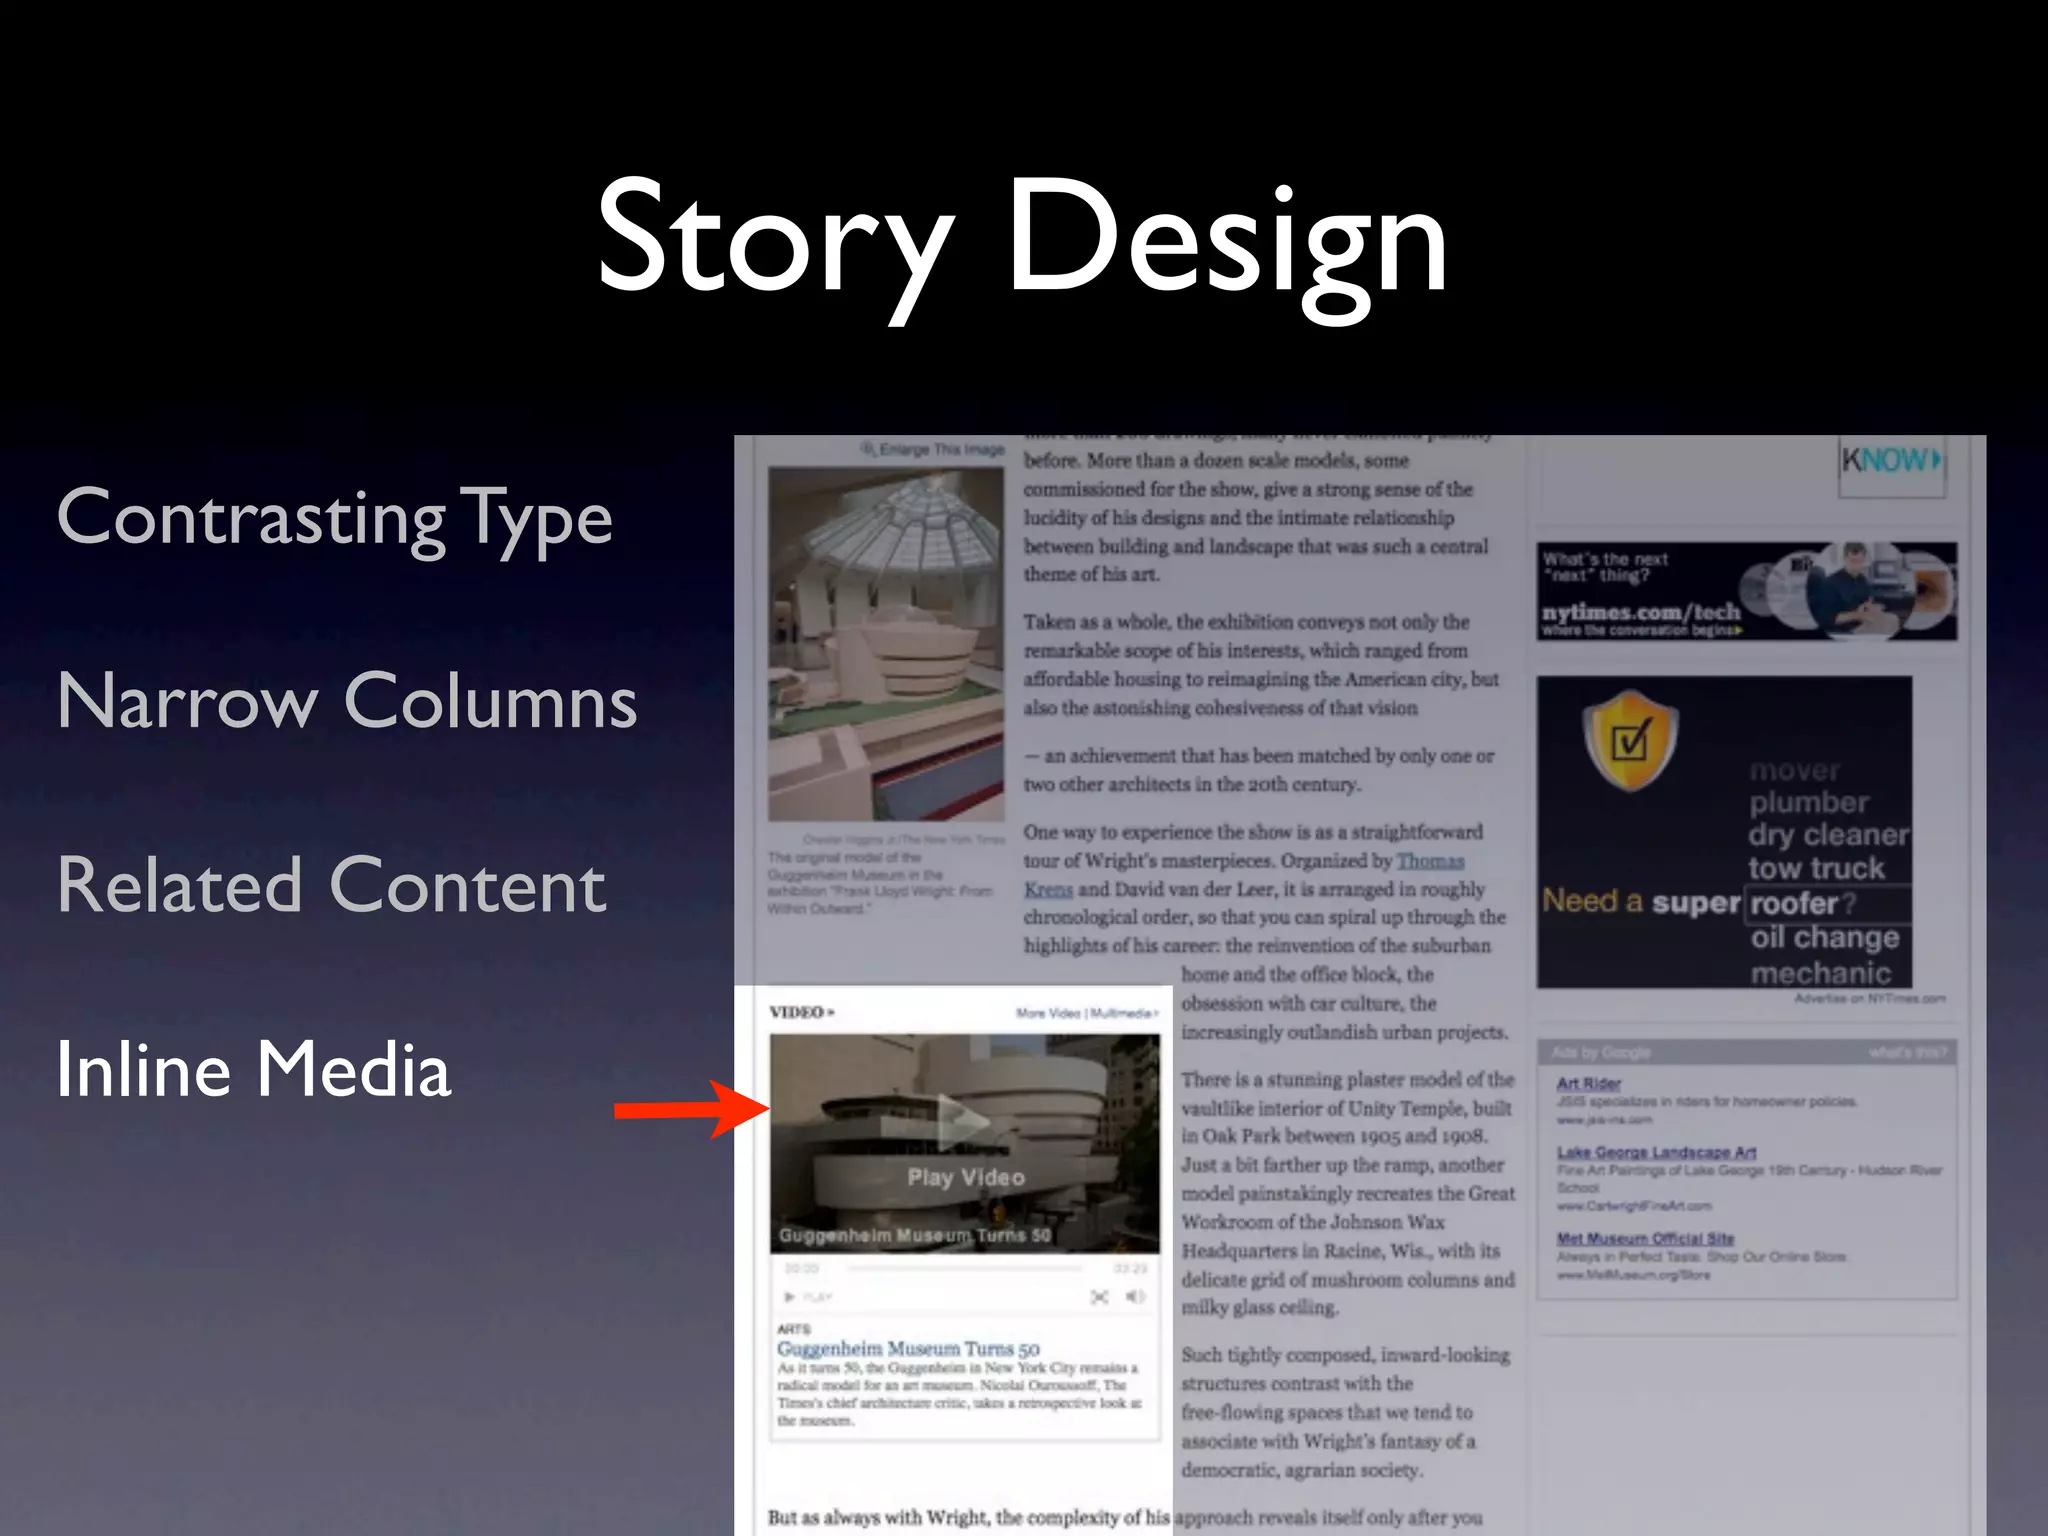
Task: Open the 'Art Rider' ad link
Action: pyautogui.click(x=1588, y=1083)
